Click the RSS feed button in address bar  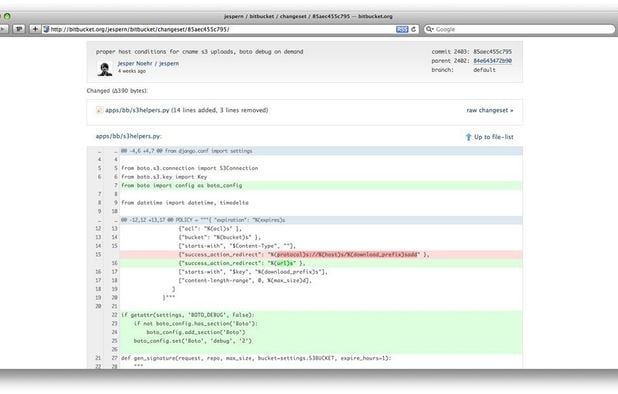402,29
